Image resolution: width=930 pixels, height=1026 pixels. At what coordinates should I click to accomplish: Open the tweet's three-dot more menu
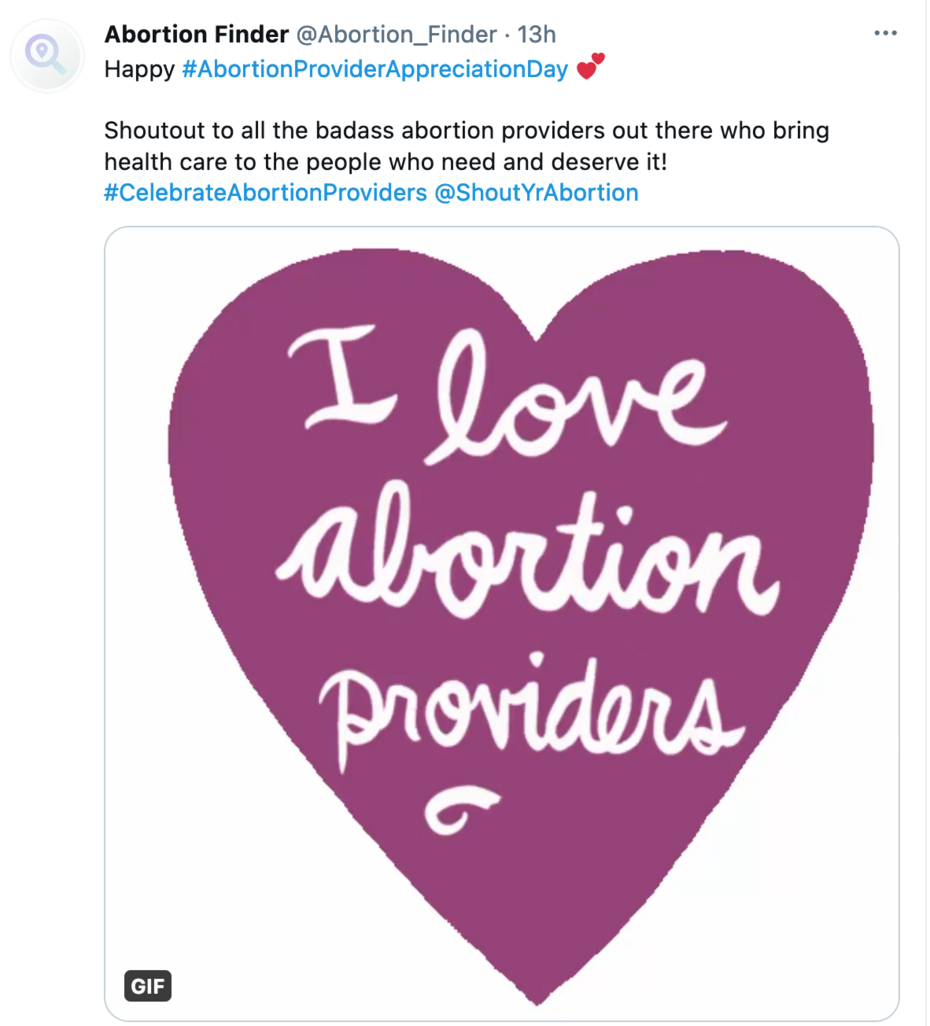pyautogui.click(x=885, y=34)
